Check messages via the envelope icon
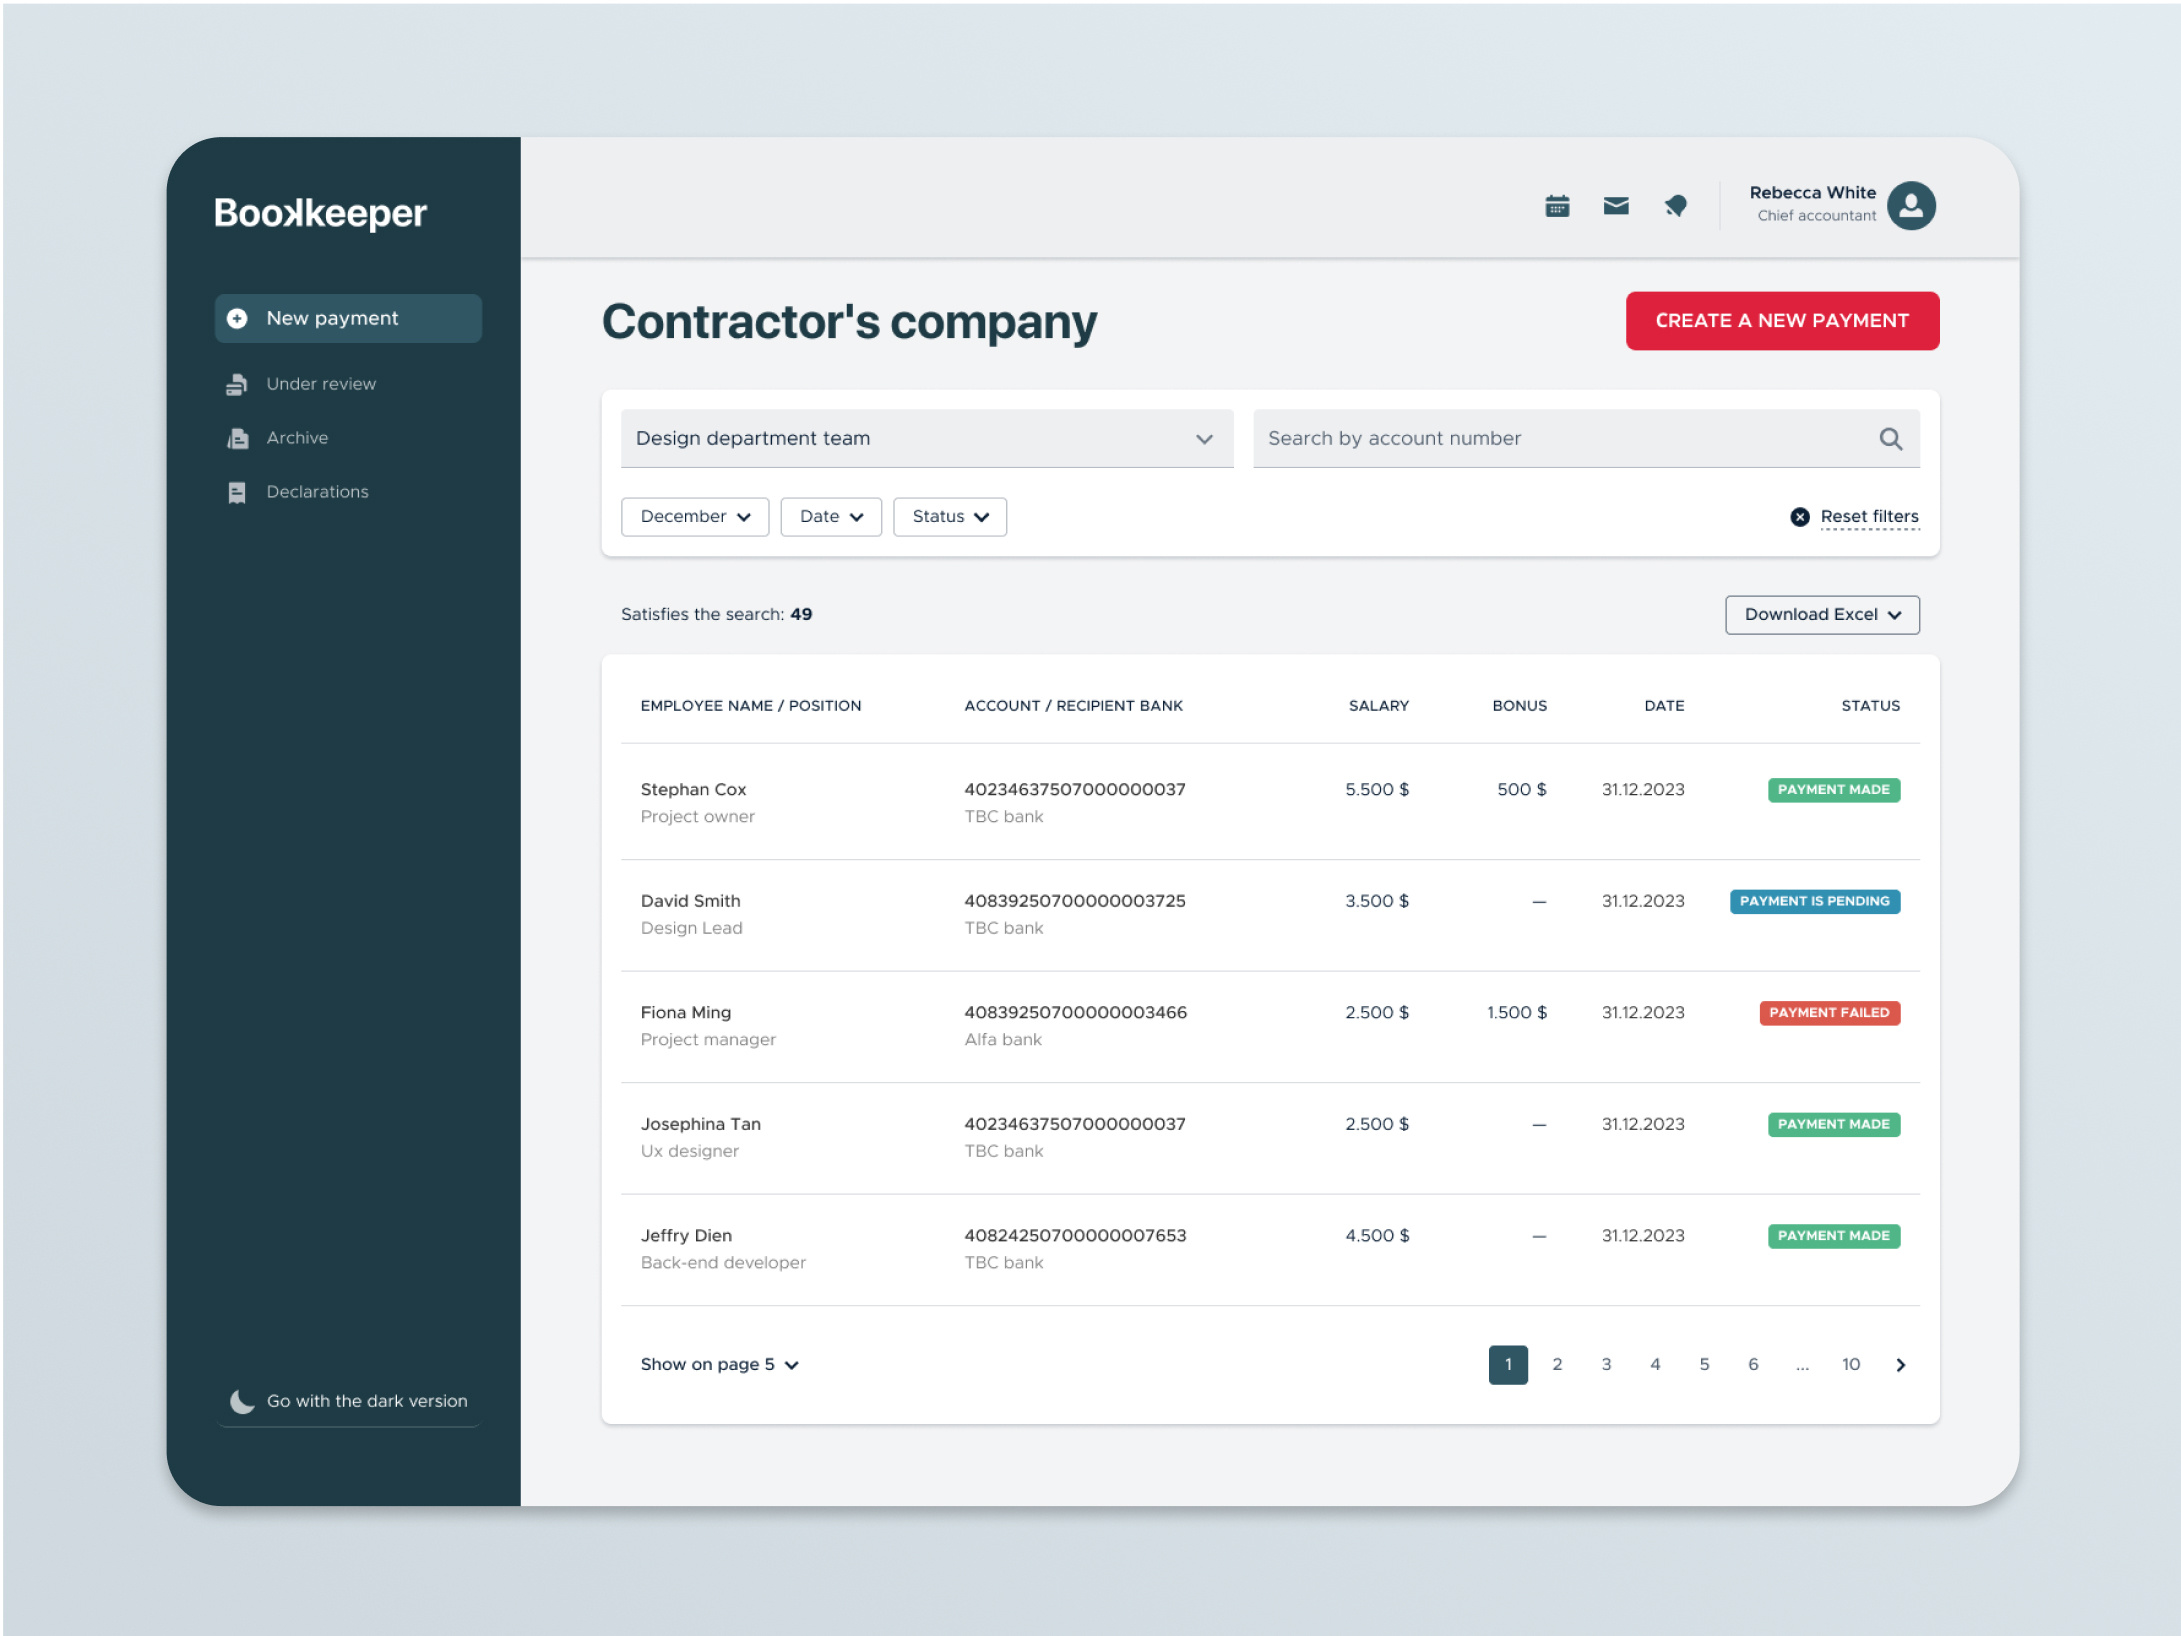Image resolution: width=2181 pixels, height=1636 pixels. pyautogui.click(x=1616, y=204)
